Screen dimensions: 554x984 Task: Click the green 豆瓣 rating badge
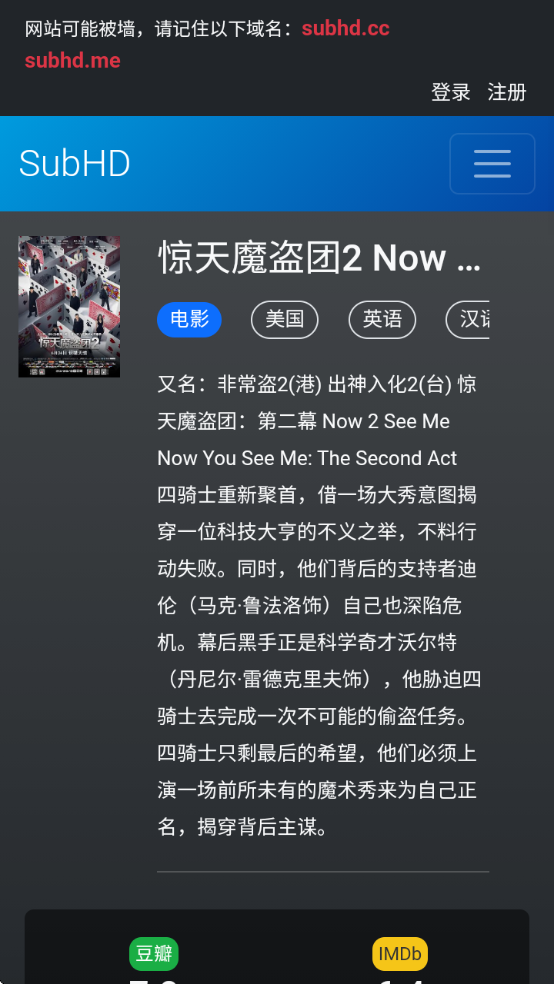[x=154, y=954]
